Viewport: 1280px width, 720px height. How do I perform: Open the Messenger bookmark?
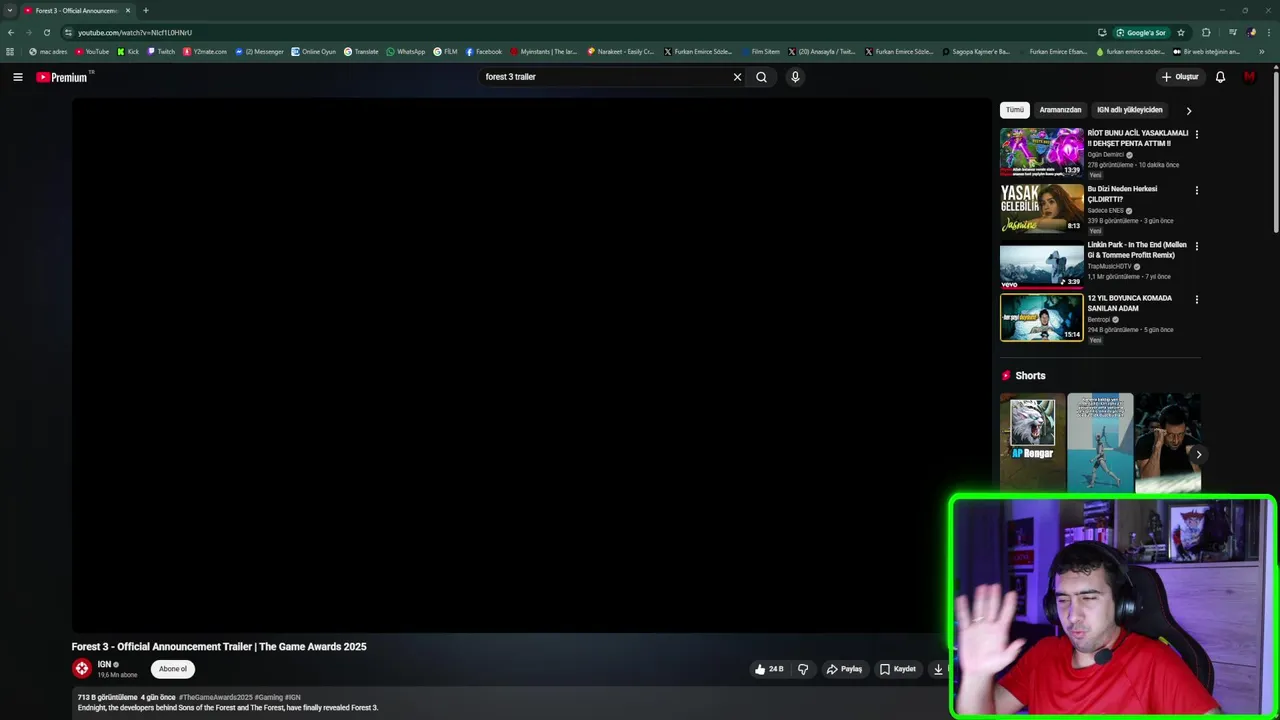[x=260, y=52]
